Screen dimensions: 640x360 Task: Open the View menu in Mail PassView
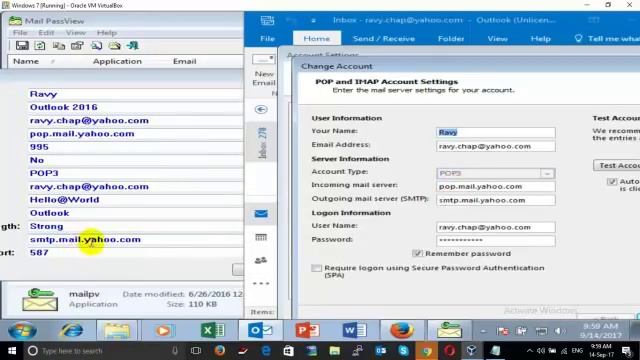click(76, 33)
